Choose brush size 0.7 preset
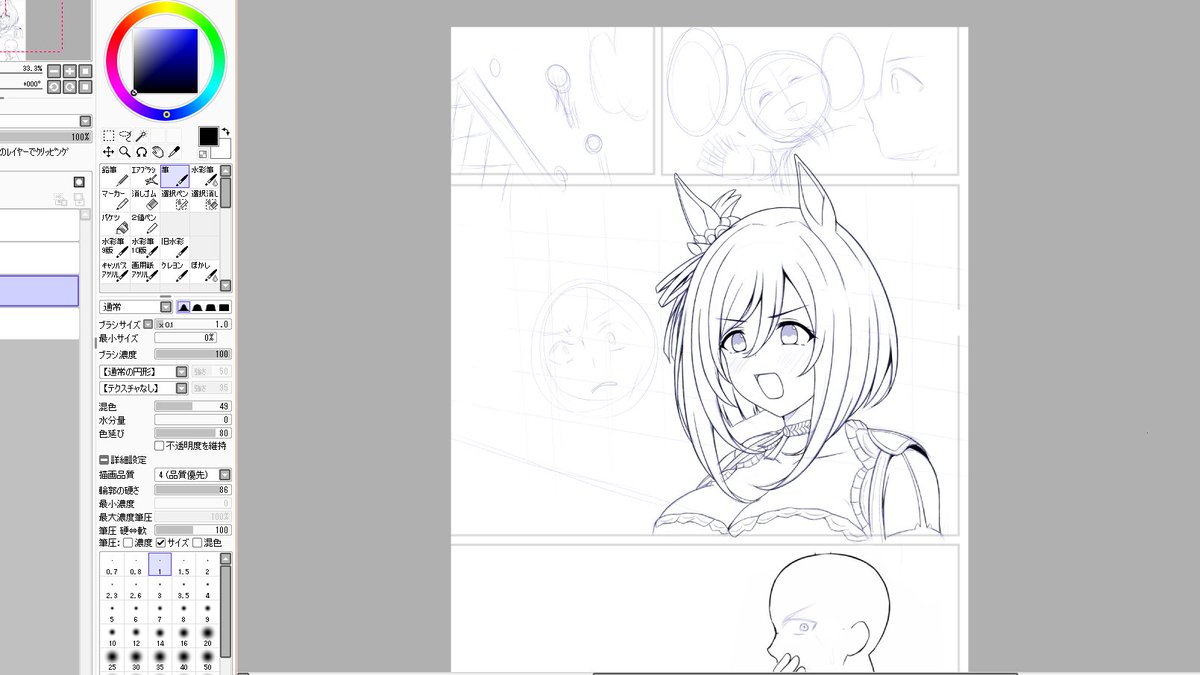Viewport: 1200px width, 675px height. (x=112, y=565)
